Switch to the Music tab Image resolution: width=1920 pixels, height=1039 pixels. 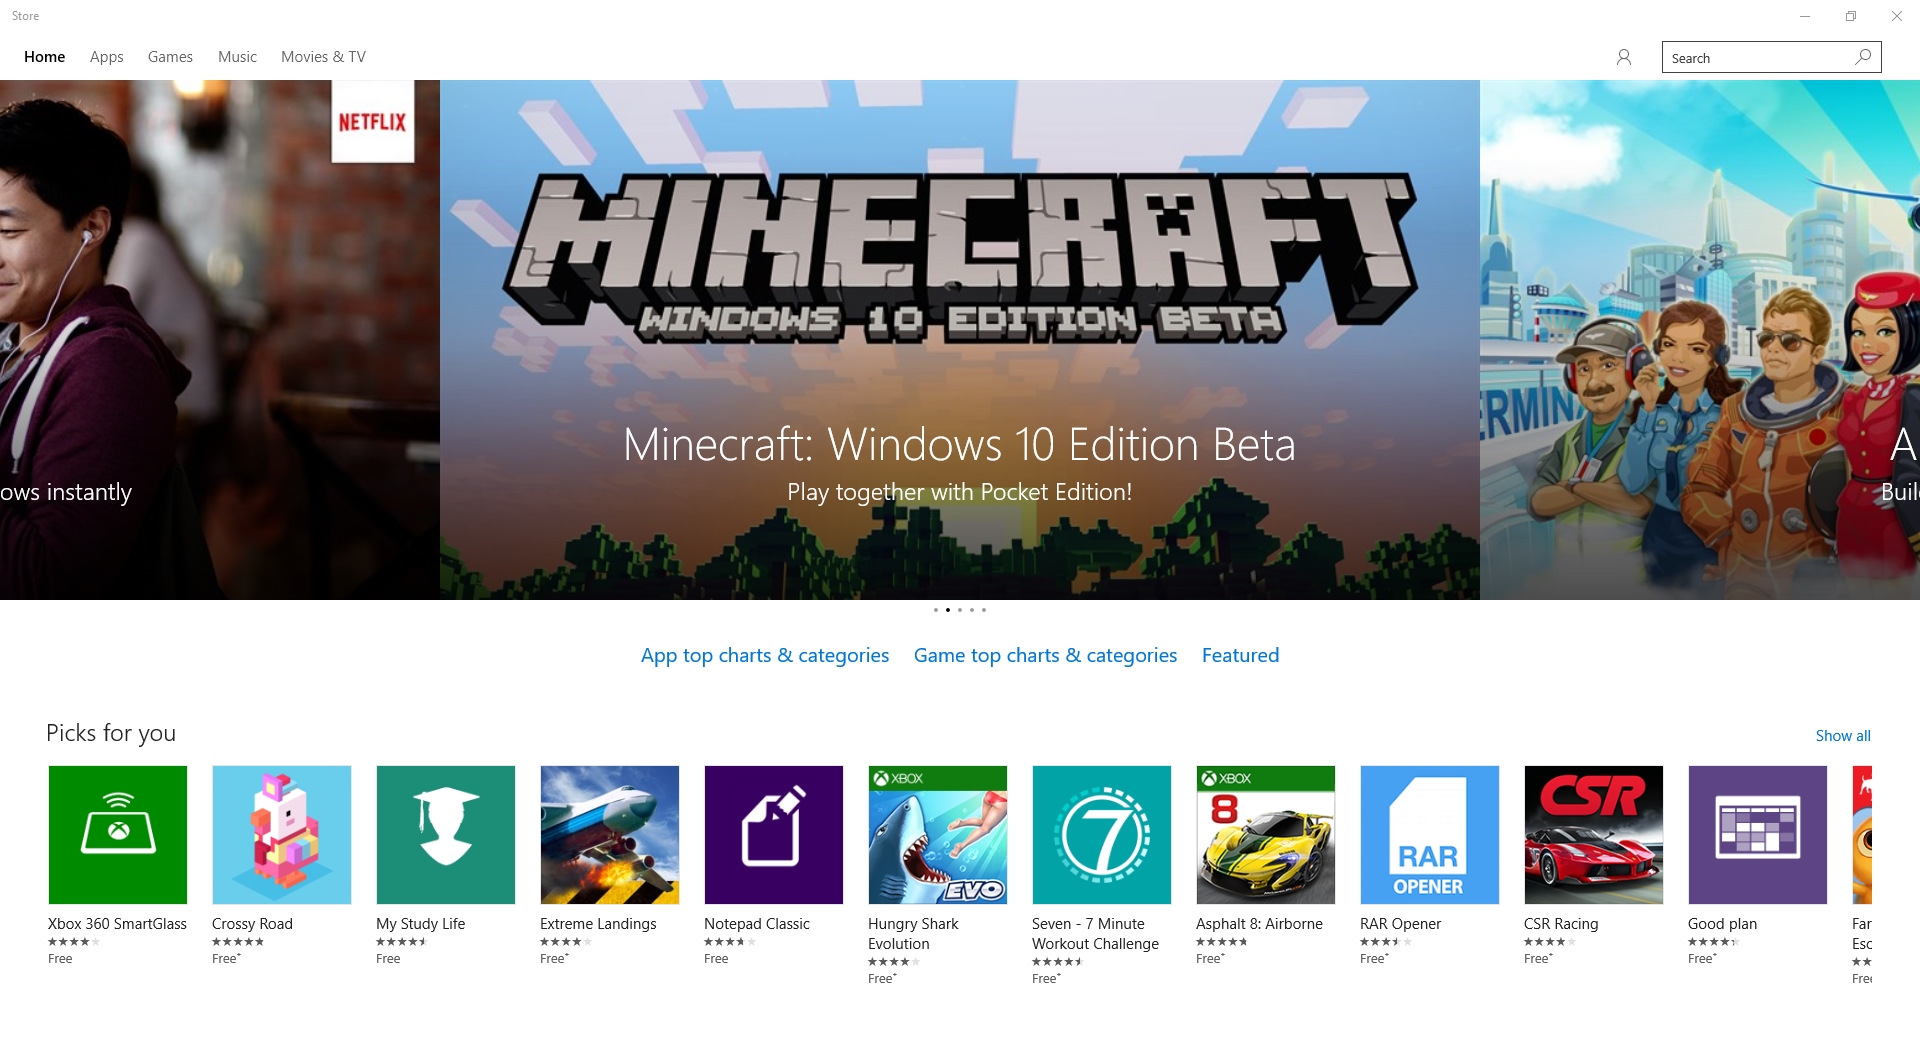tap(237, 57)
